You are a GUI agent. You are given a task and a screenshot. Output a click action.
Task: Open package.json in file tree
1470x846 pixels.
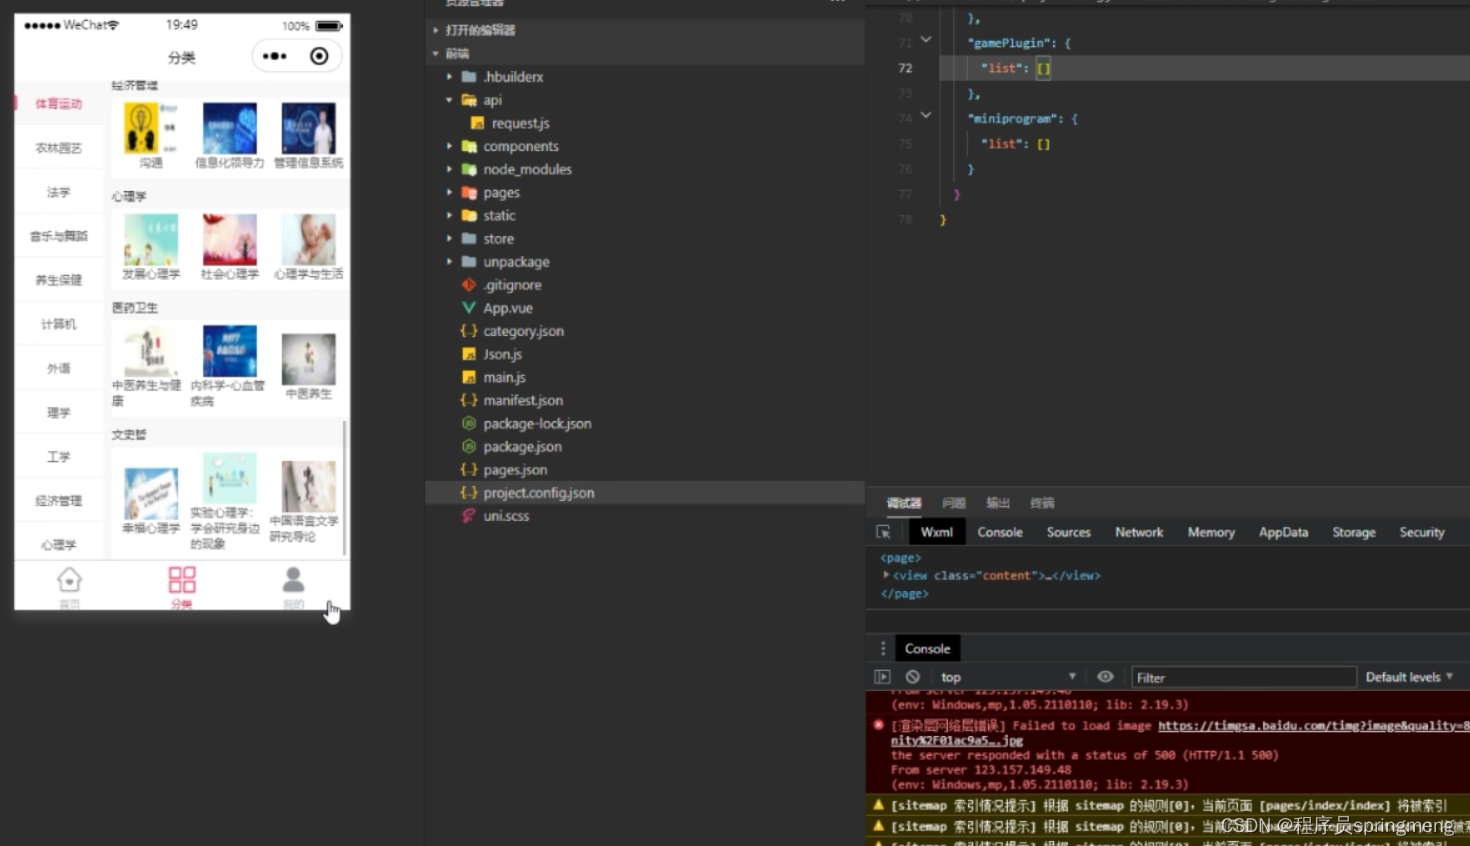tap(522, 447)
